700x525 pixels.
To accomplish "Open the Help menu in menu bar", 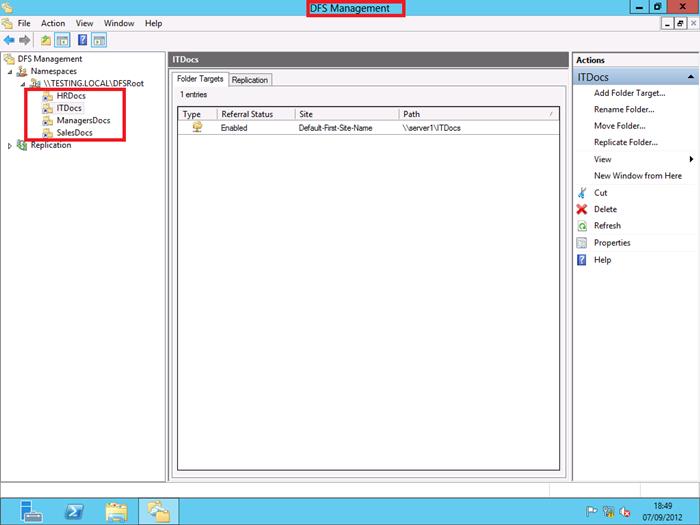I will pos(153,23).
